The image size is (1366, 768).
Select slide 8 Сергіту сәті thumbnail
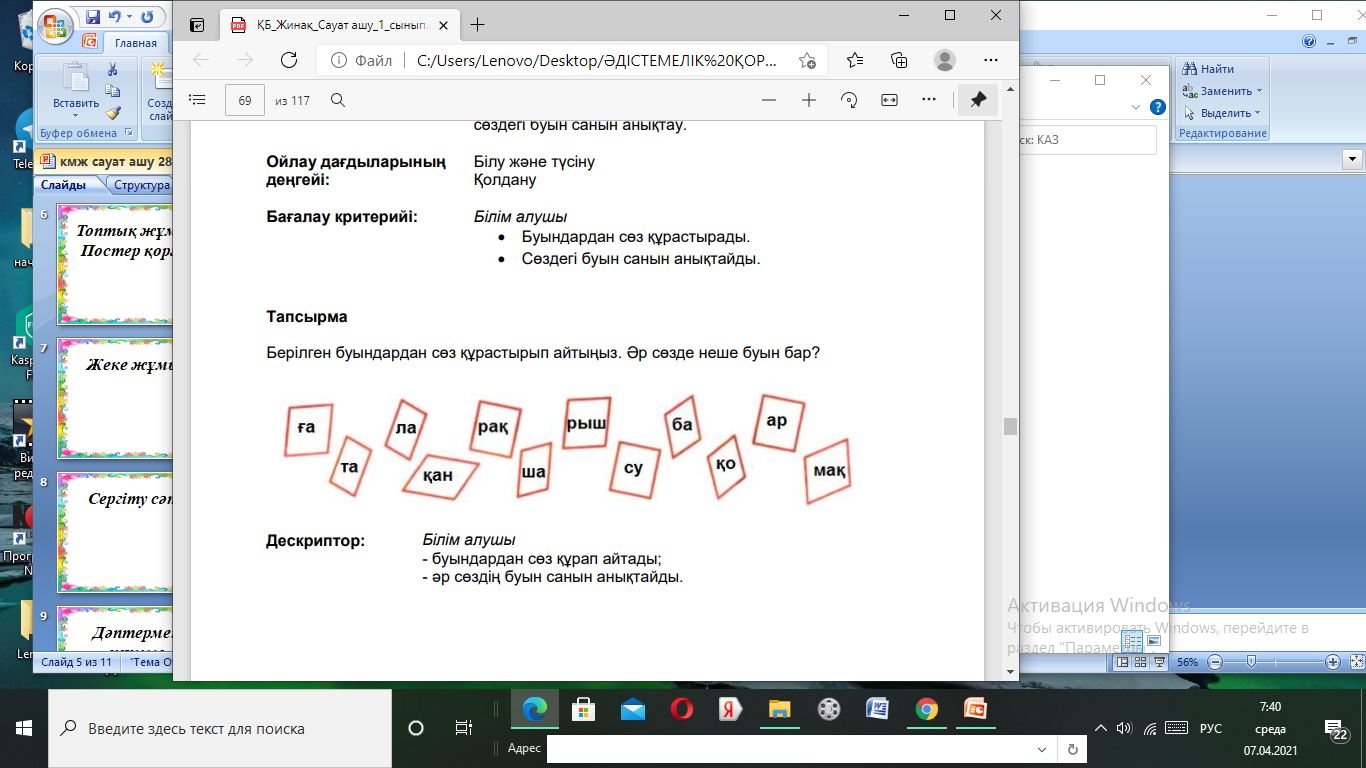116,531
